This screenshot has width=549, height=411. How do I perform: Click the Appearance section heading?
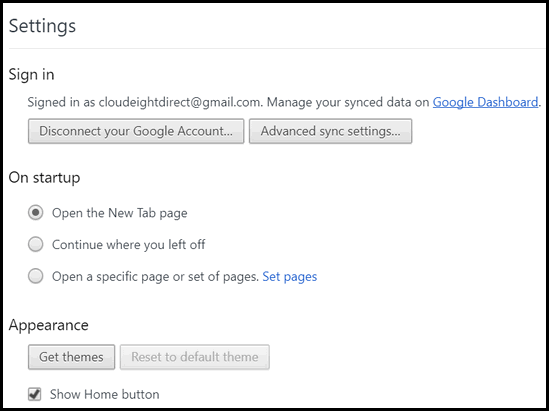pyautogui.click(x=49, y=325)
